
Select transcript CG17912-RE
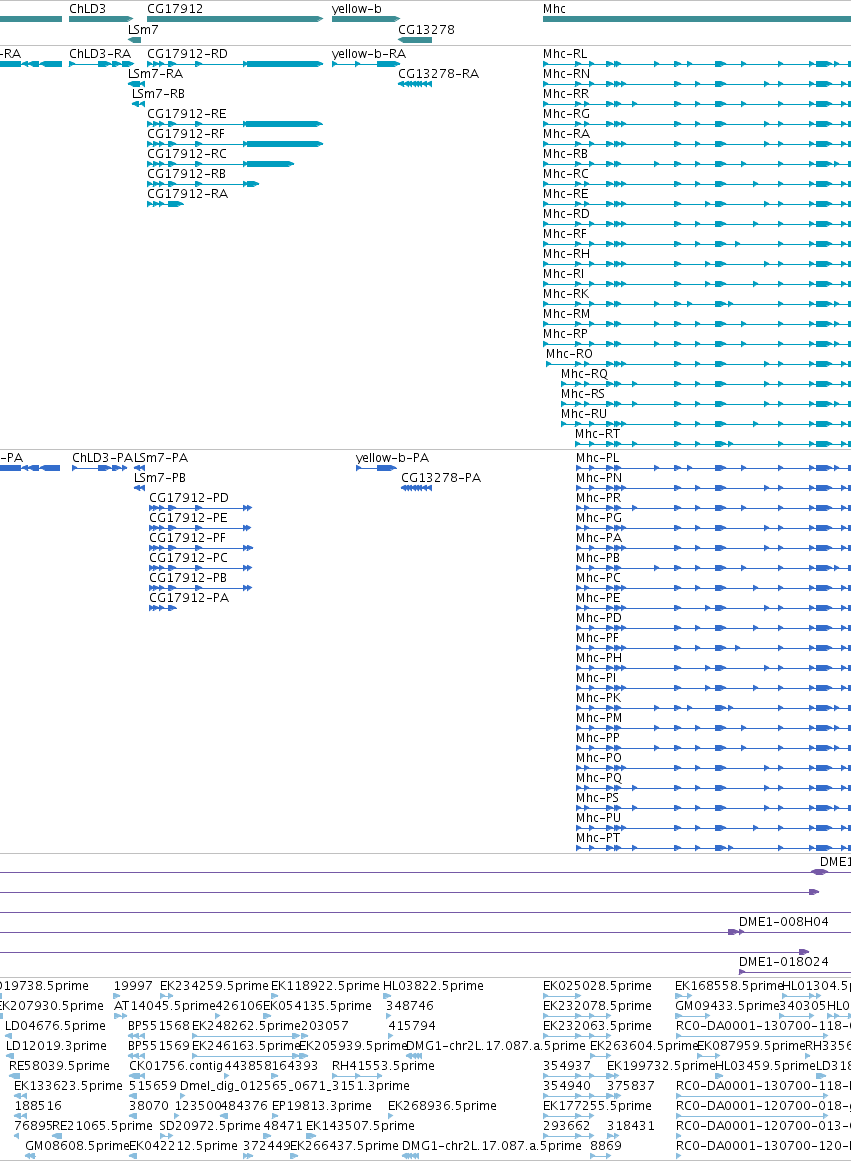coord(187,114)
